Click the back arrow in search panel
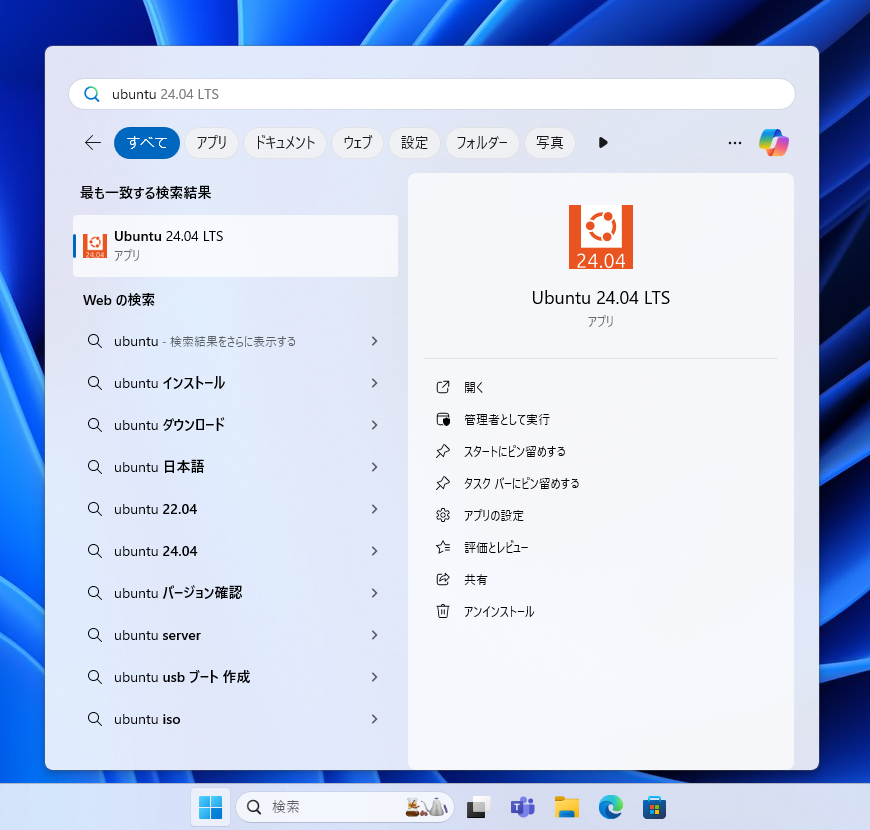870x830 pixels. point(93,143)
